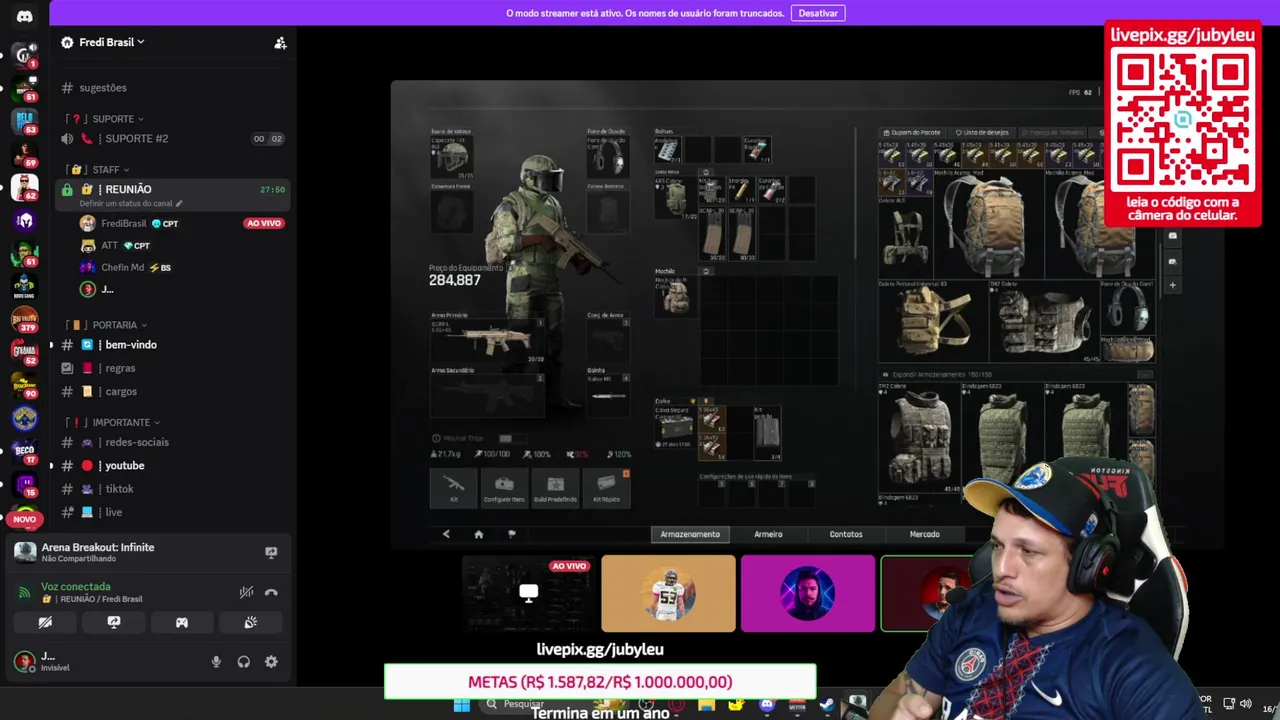Toggle noise suppression in voice panel
Screen dimensions: 1280x720
click(x=246, y=592)
